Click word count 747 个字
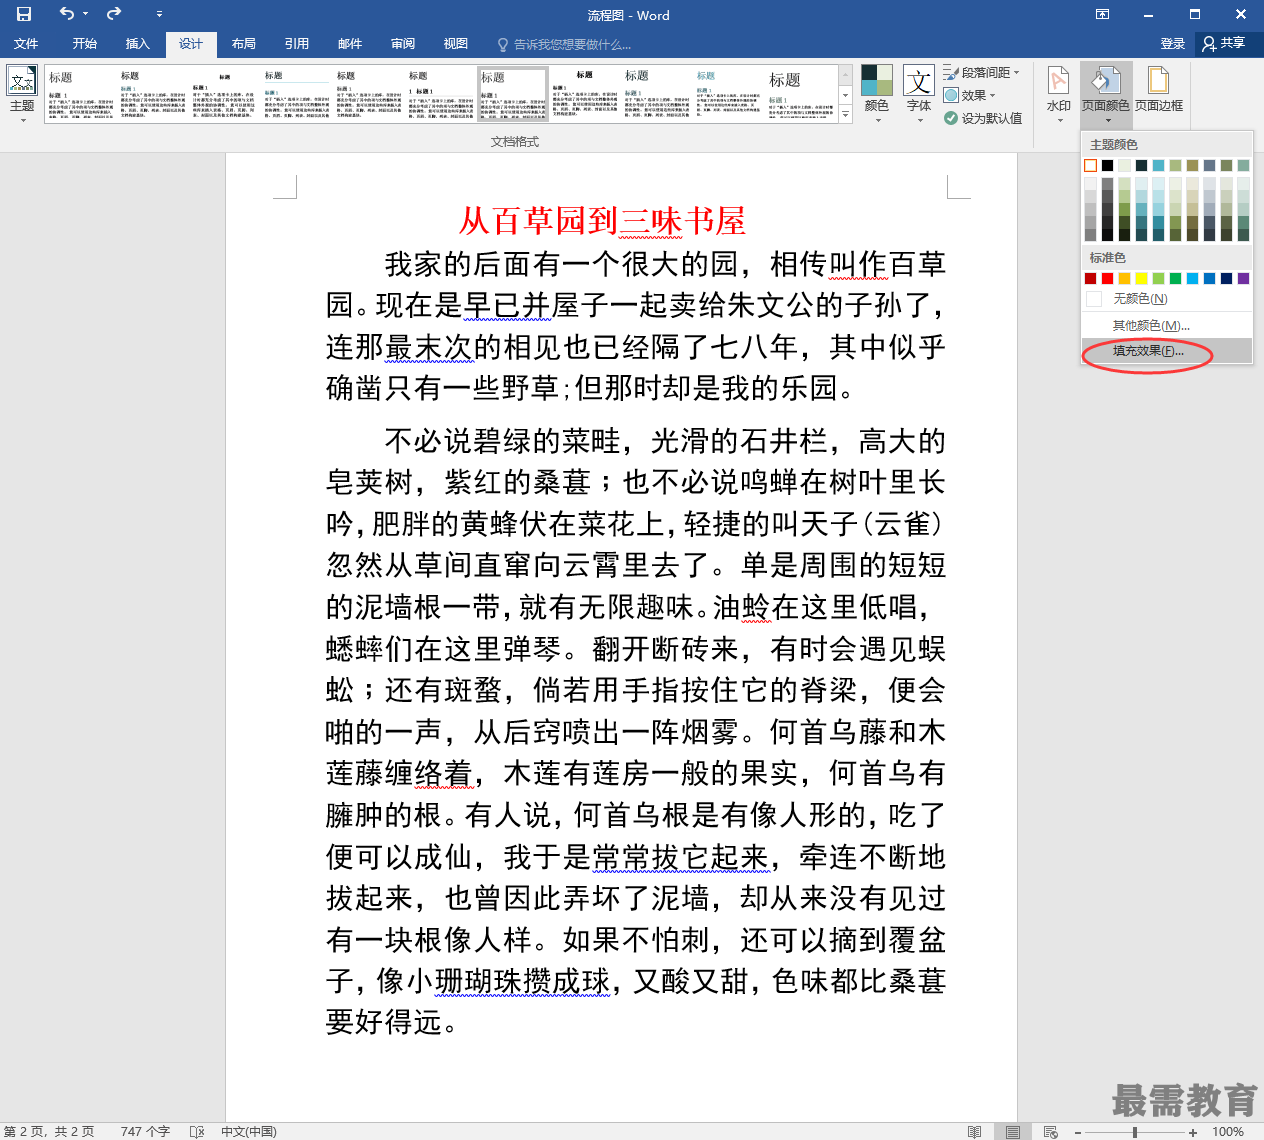Screen dimensions: 1264x1140 tap(145, 1131)
